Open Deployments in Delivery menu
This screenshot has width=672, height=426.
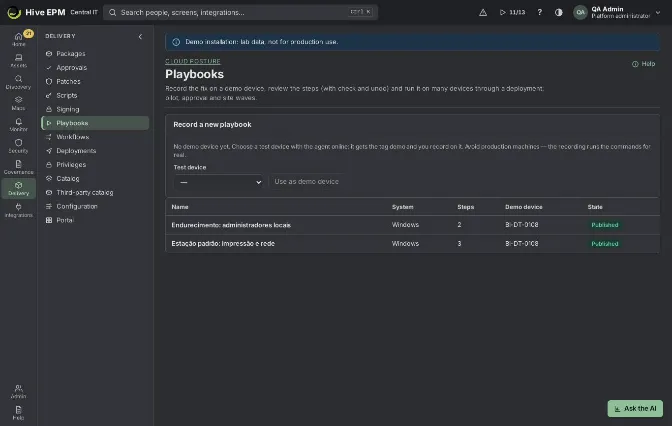[95, 150]
